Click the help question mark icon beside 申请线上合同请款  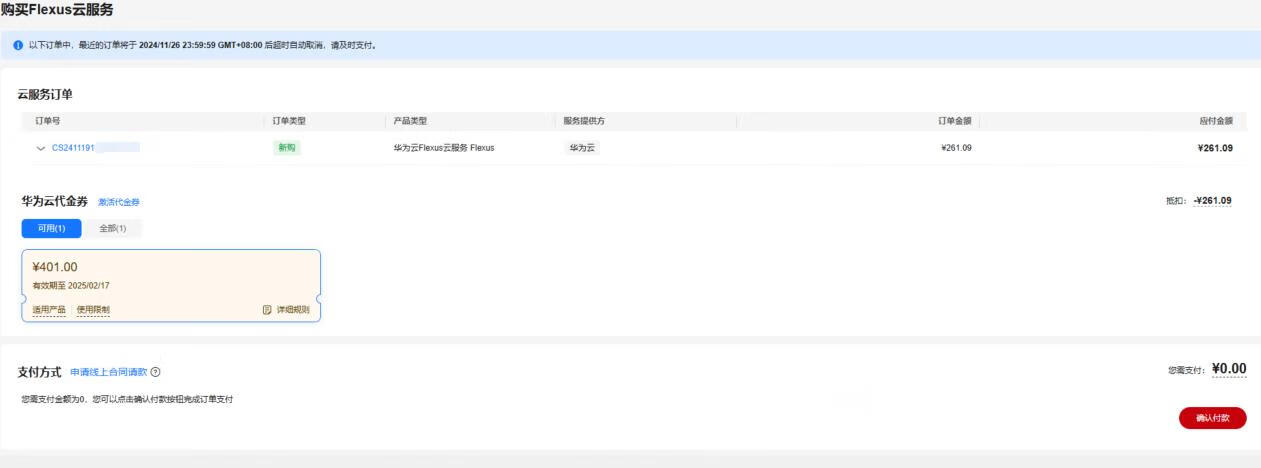point(155,372)
